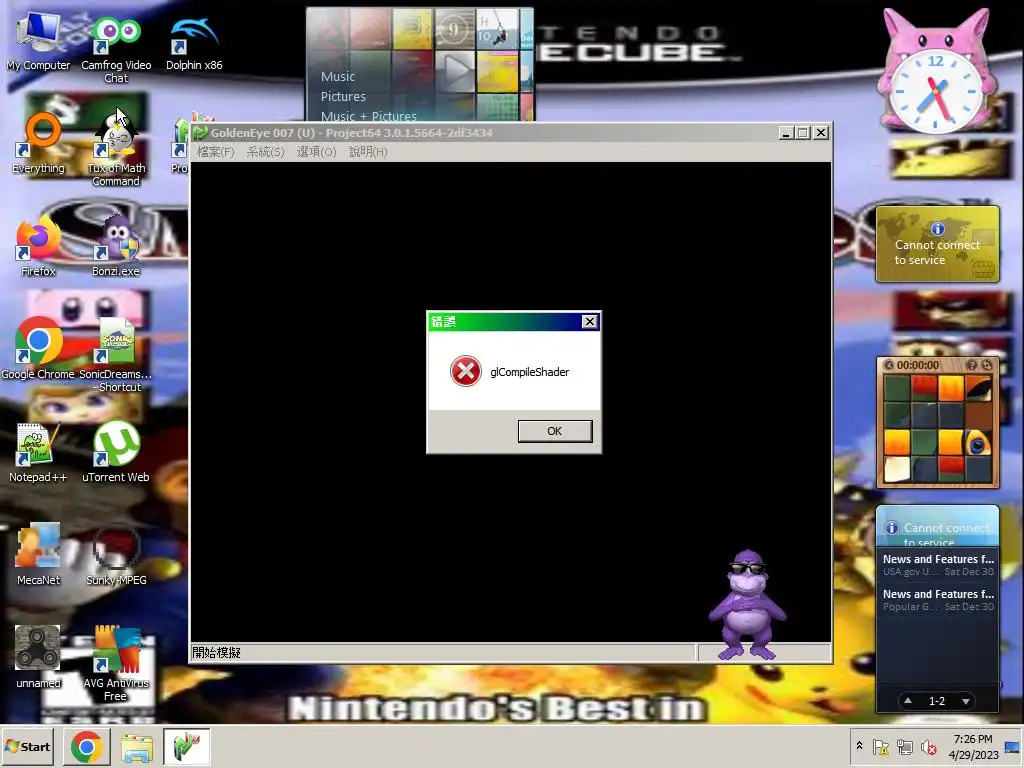Open first News and Features USA.gov headline

pyautogui.click(x=938, y=565)
